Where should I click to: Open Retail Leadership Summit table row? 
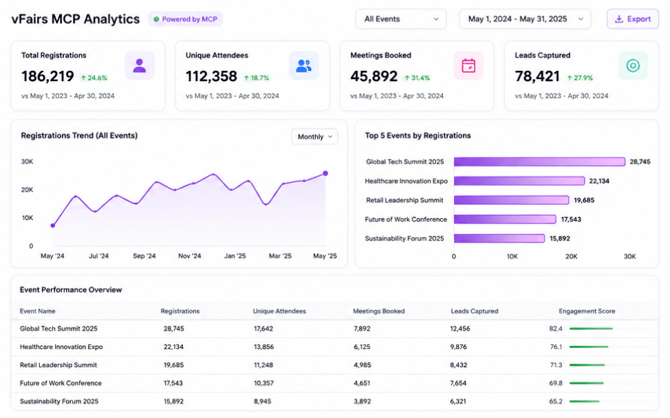(335, 365)
